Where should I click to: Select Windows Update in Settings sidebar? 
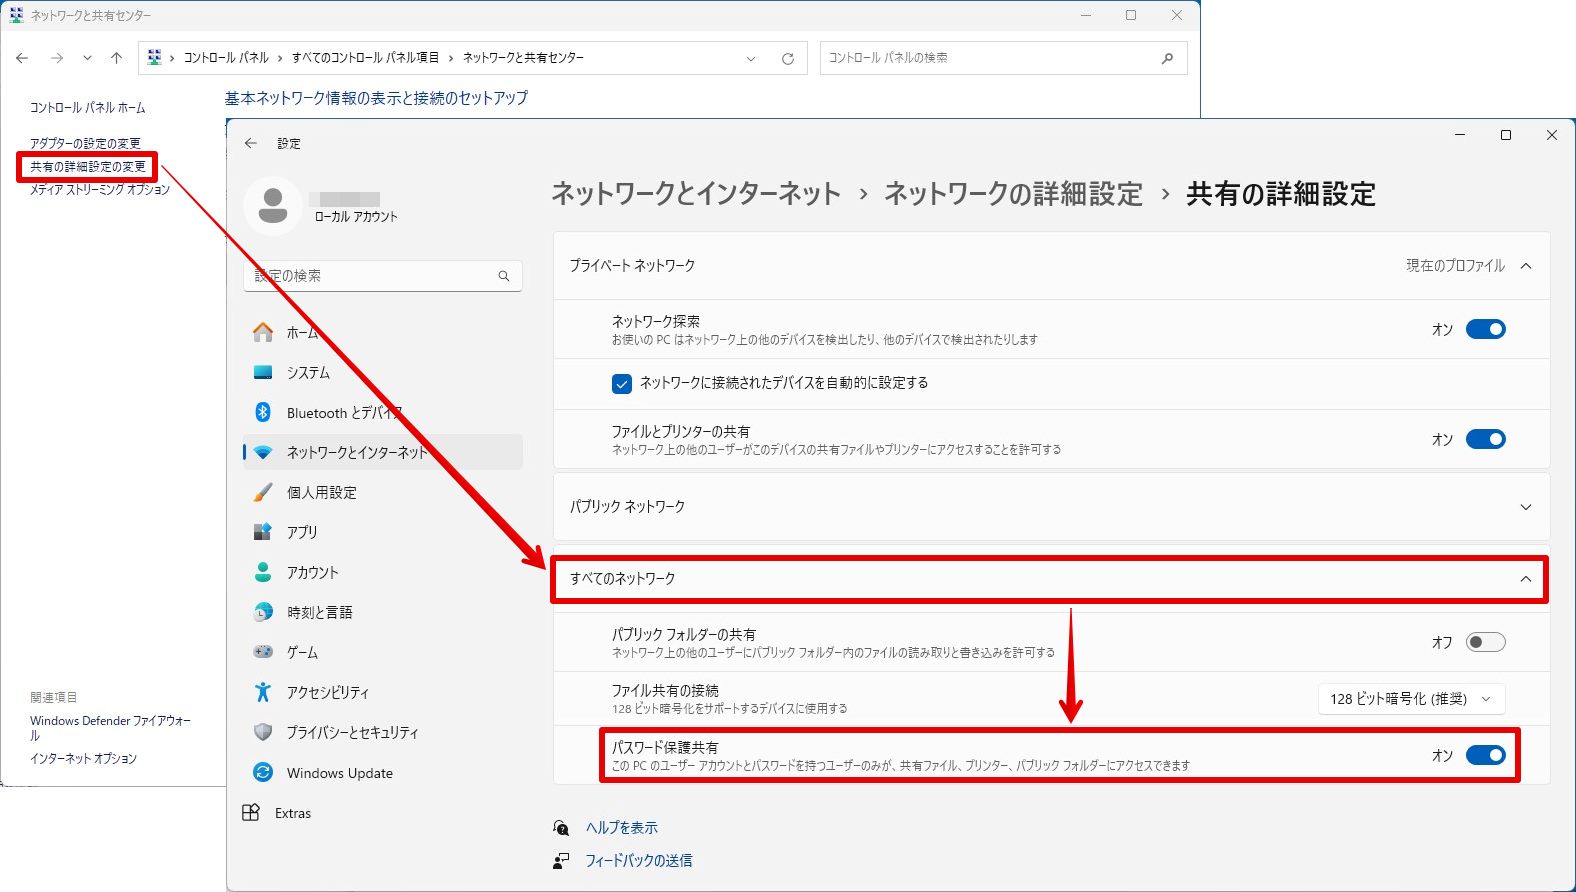tap(383, 772)
